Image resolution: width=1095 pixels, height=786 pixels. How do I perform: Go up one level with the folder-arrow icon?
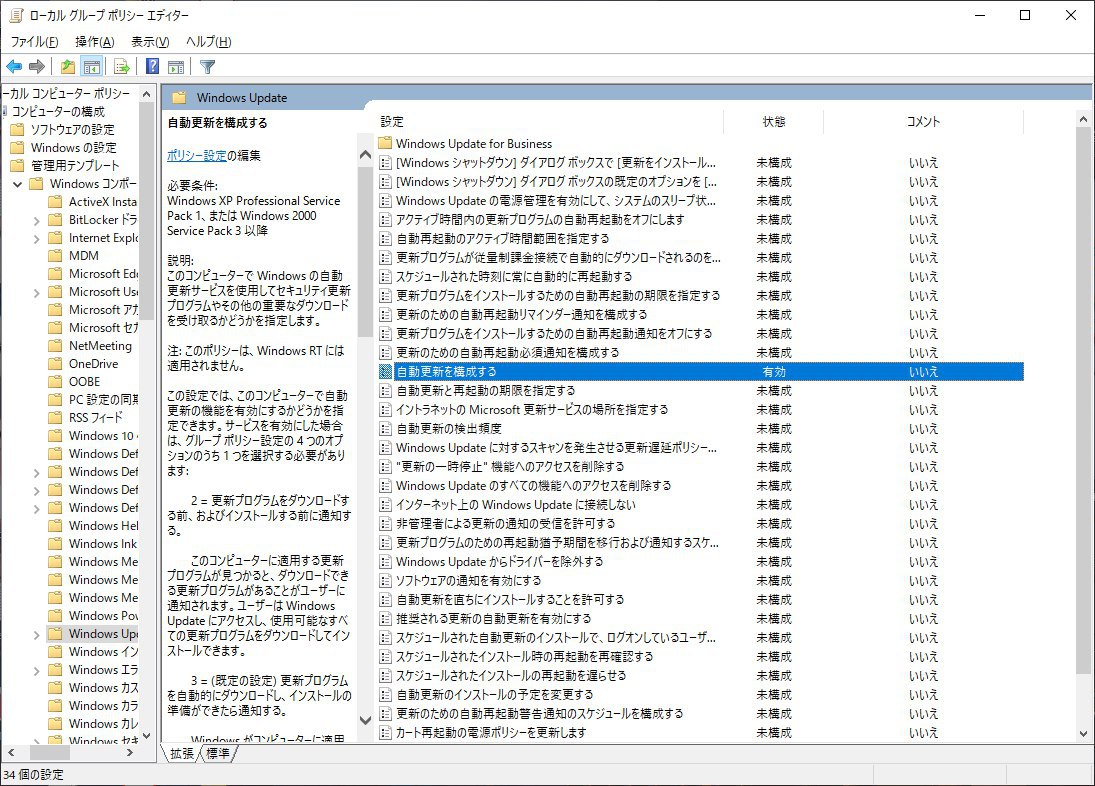[x=68, y=67]
